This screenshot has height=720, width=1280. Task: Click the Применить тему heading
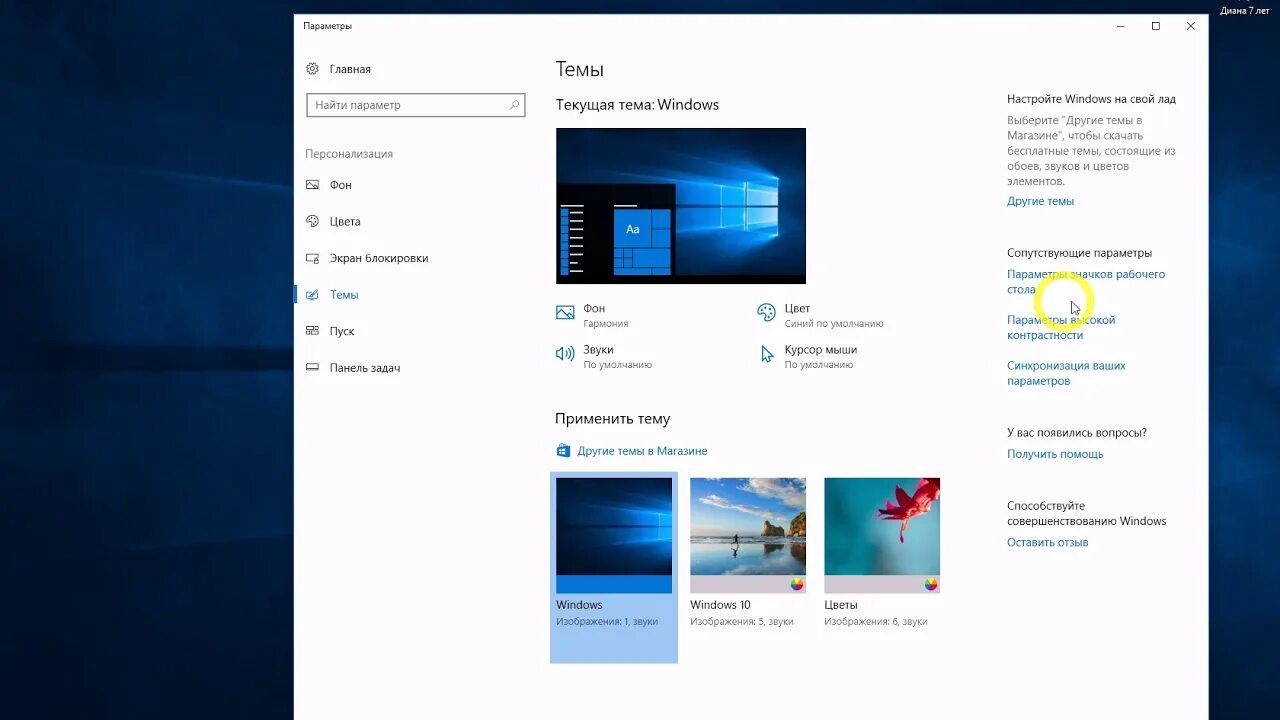click(x=612, y=419)
